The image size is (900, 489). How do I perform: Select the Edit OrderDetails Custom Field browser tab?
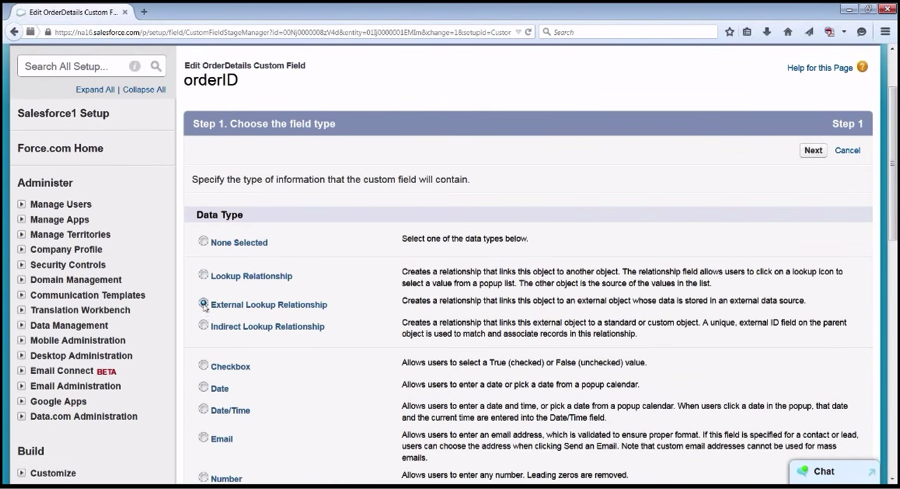[72, 11]
